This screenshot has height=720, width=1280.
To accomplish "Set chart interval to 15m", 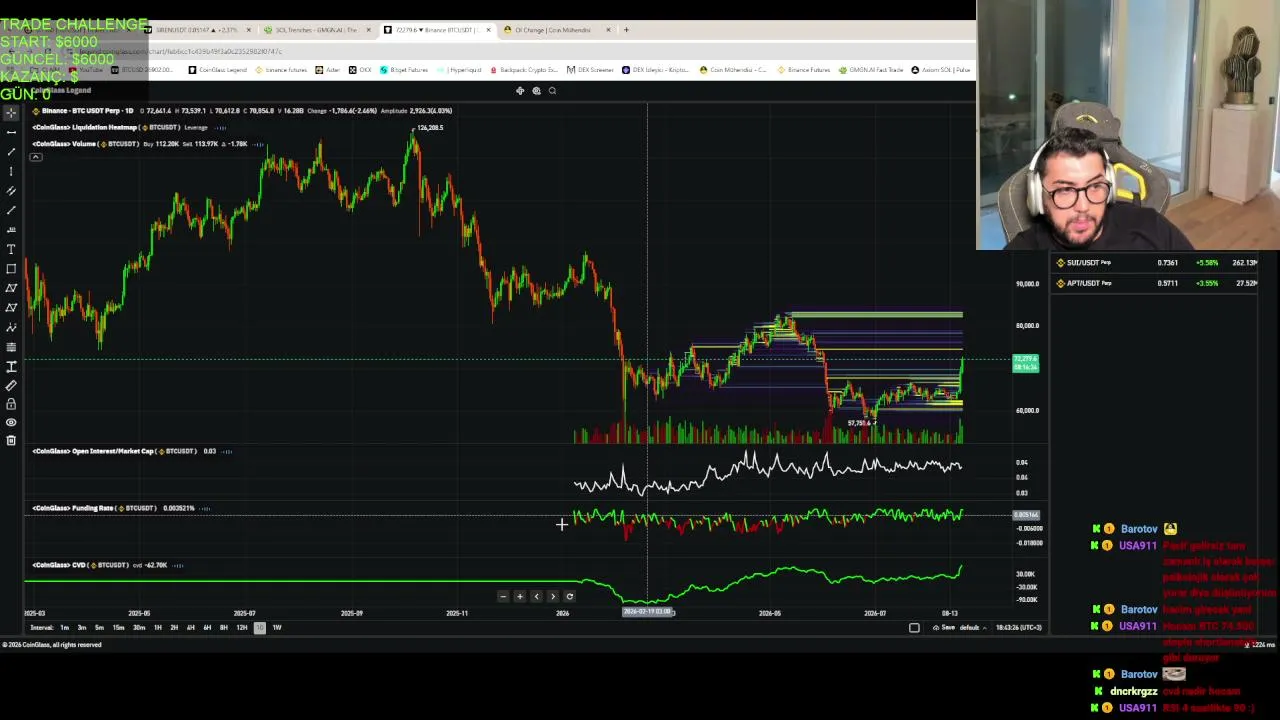I will pyautogui.click(x=118, y=628).
